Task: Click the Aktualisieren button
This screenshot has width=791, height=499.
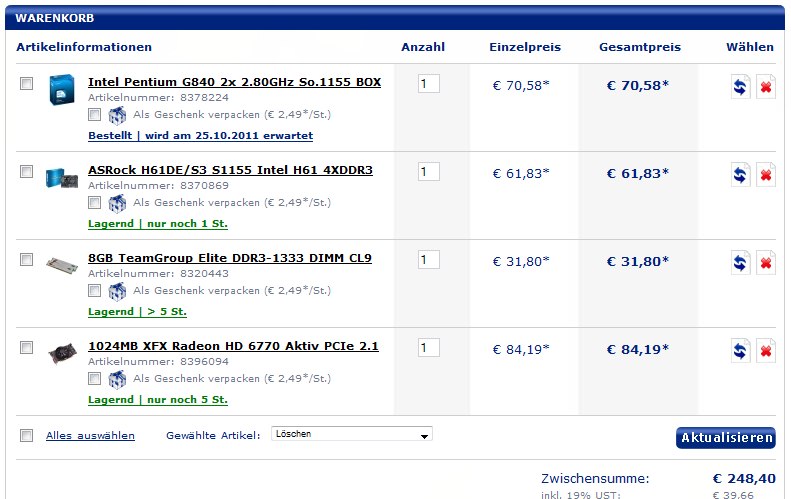Action: [726, 437]
